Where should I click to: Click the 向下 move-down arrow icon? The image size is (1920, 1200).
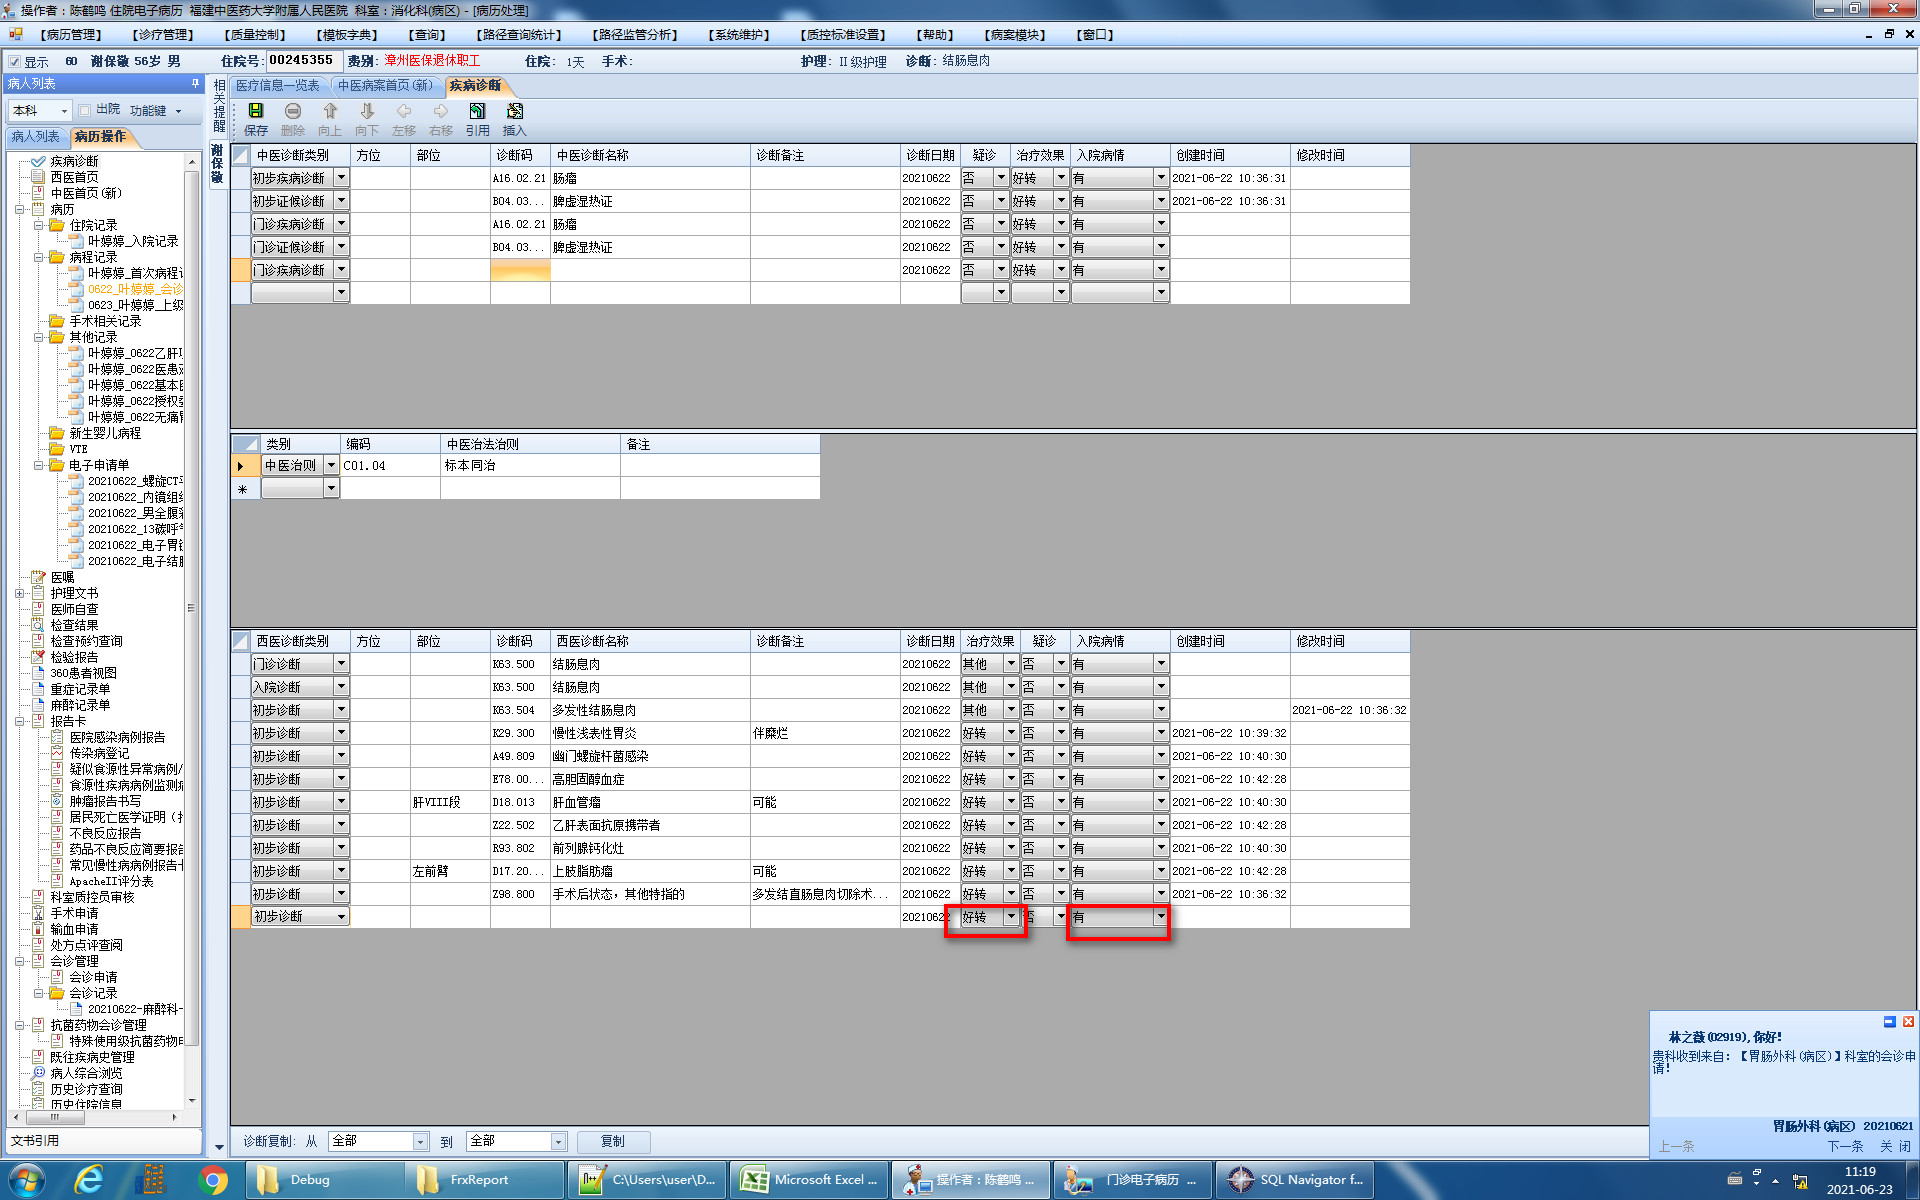[x=367, y=112]
